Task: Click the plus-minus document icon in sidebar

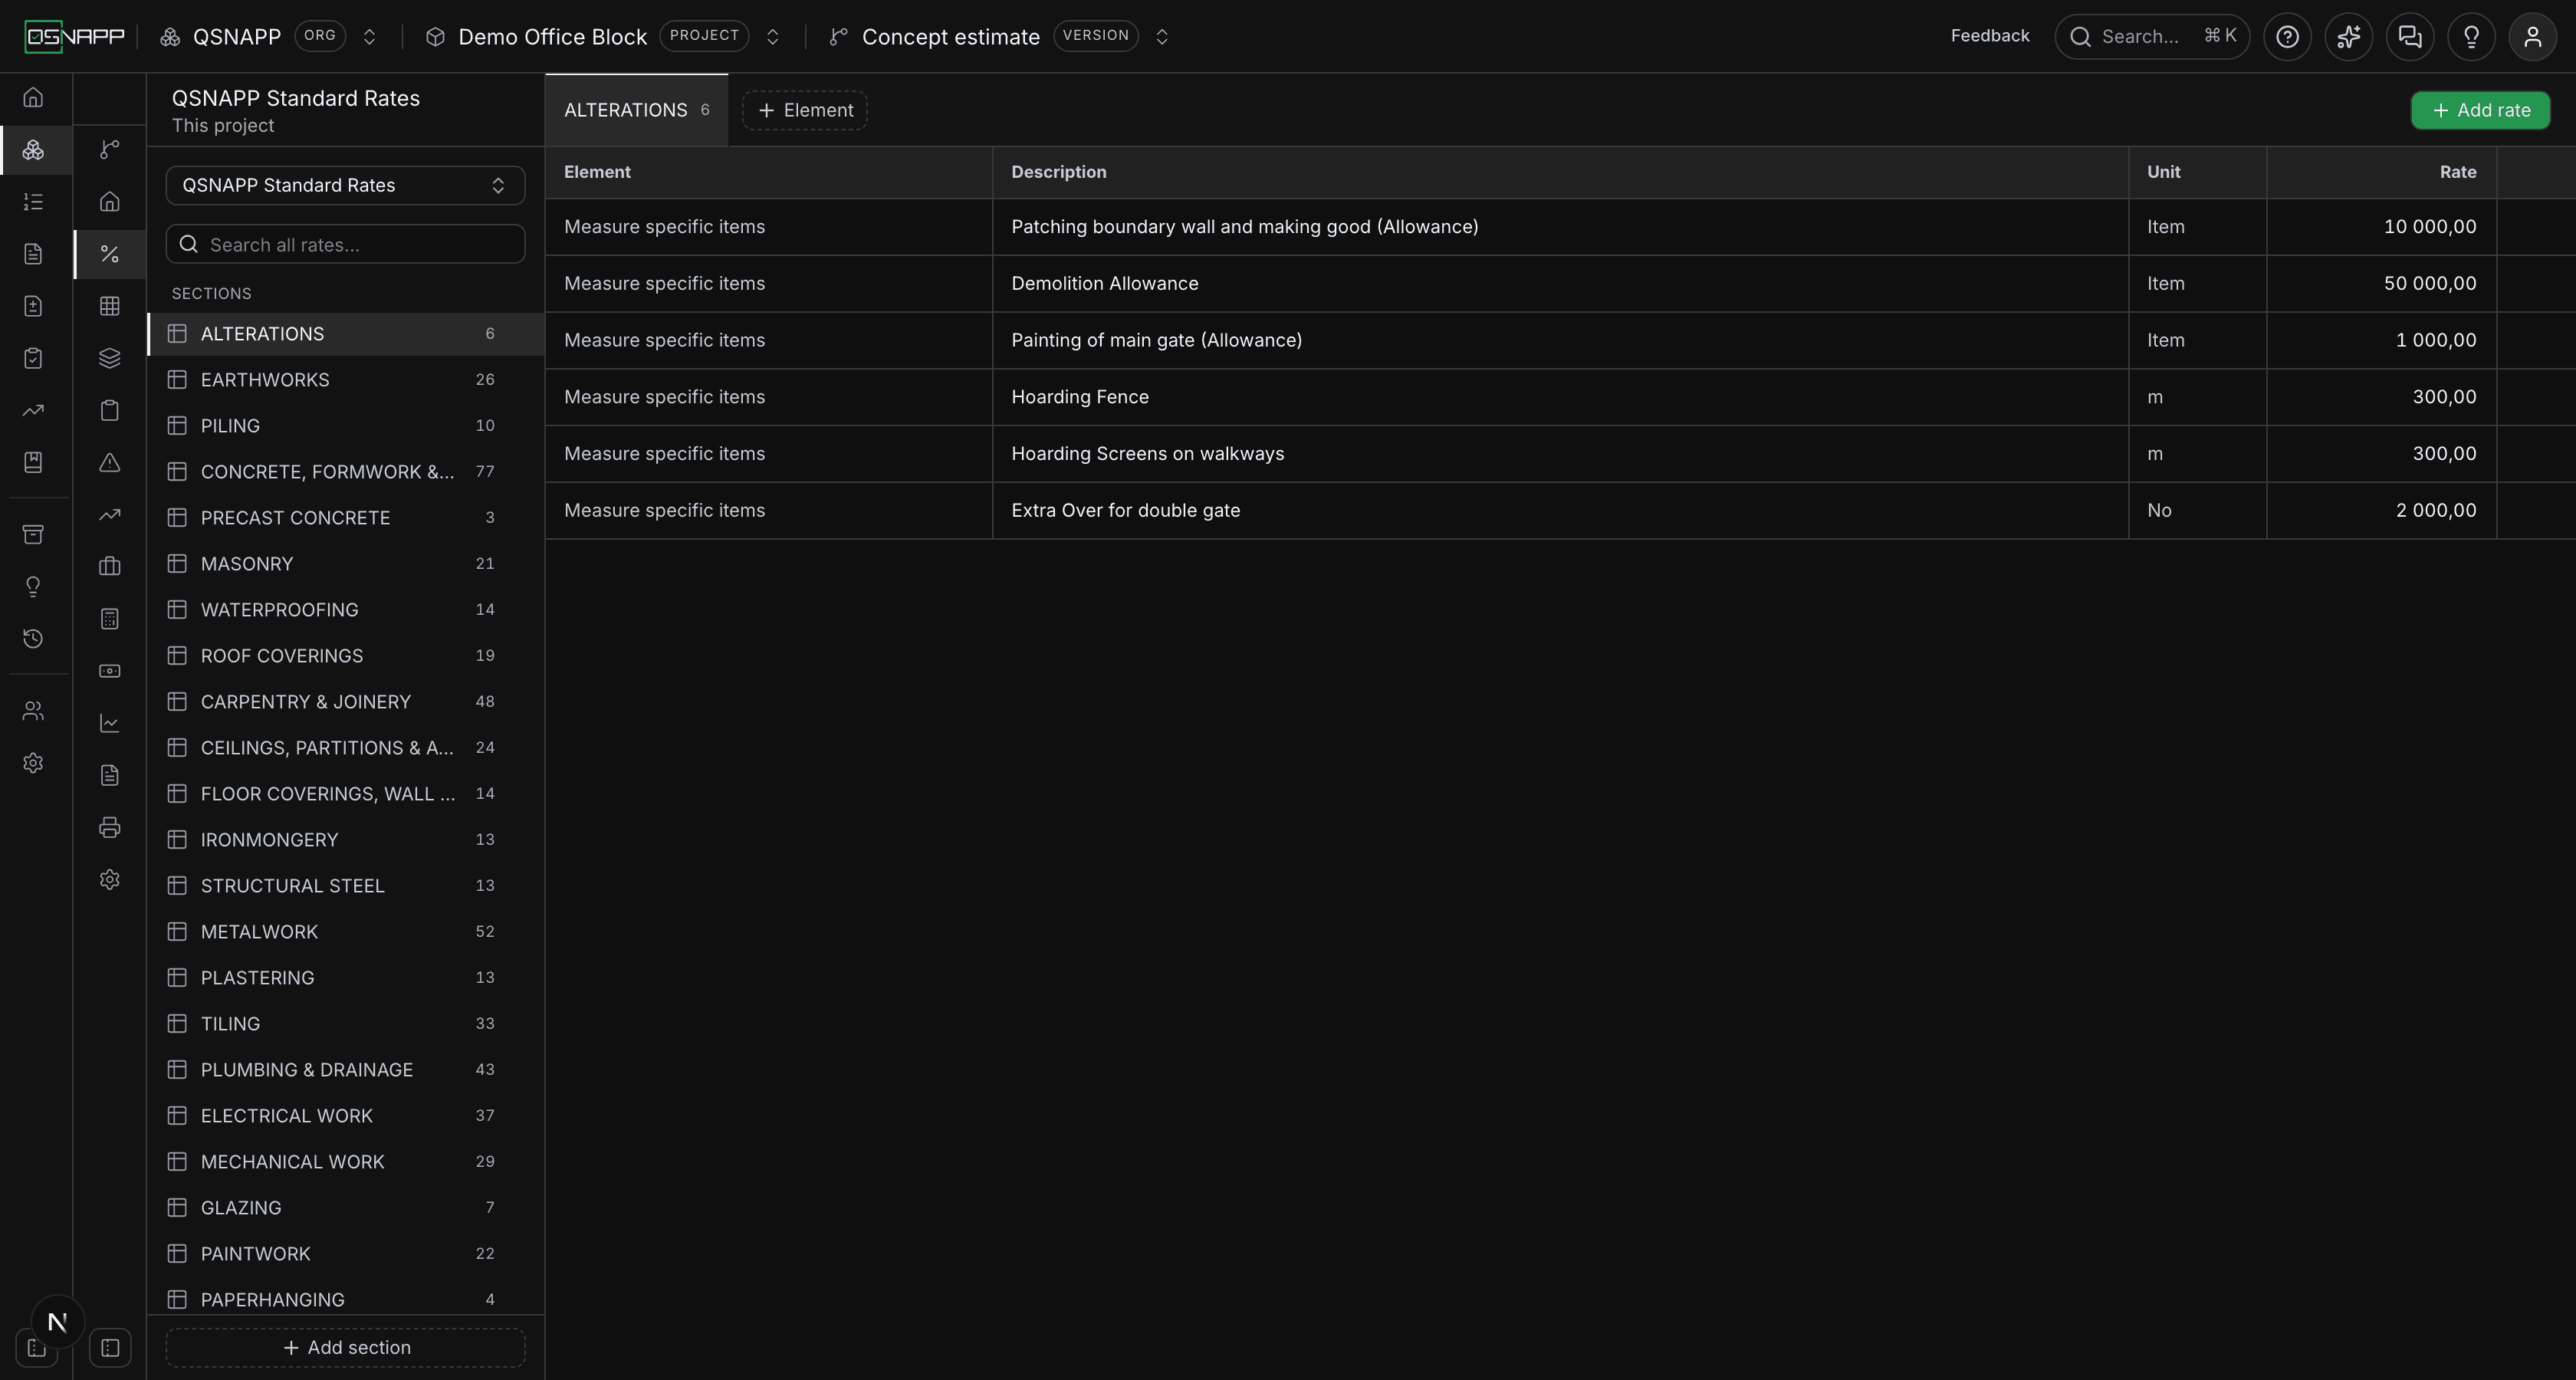Action: (x=33, y=306)
